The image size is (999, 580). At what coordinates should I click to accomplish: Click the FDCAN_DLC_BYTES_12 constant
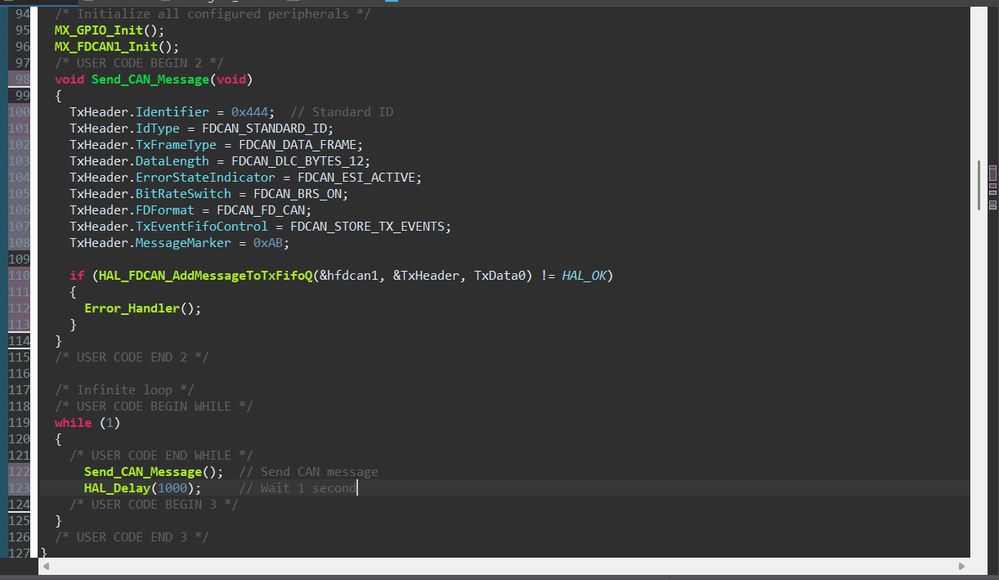pyautogui.click(x=298, y=161)
